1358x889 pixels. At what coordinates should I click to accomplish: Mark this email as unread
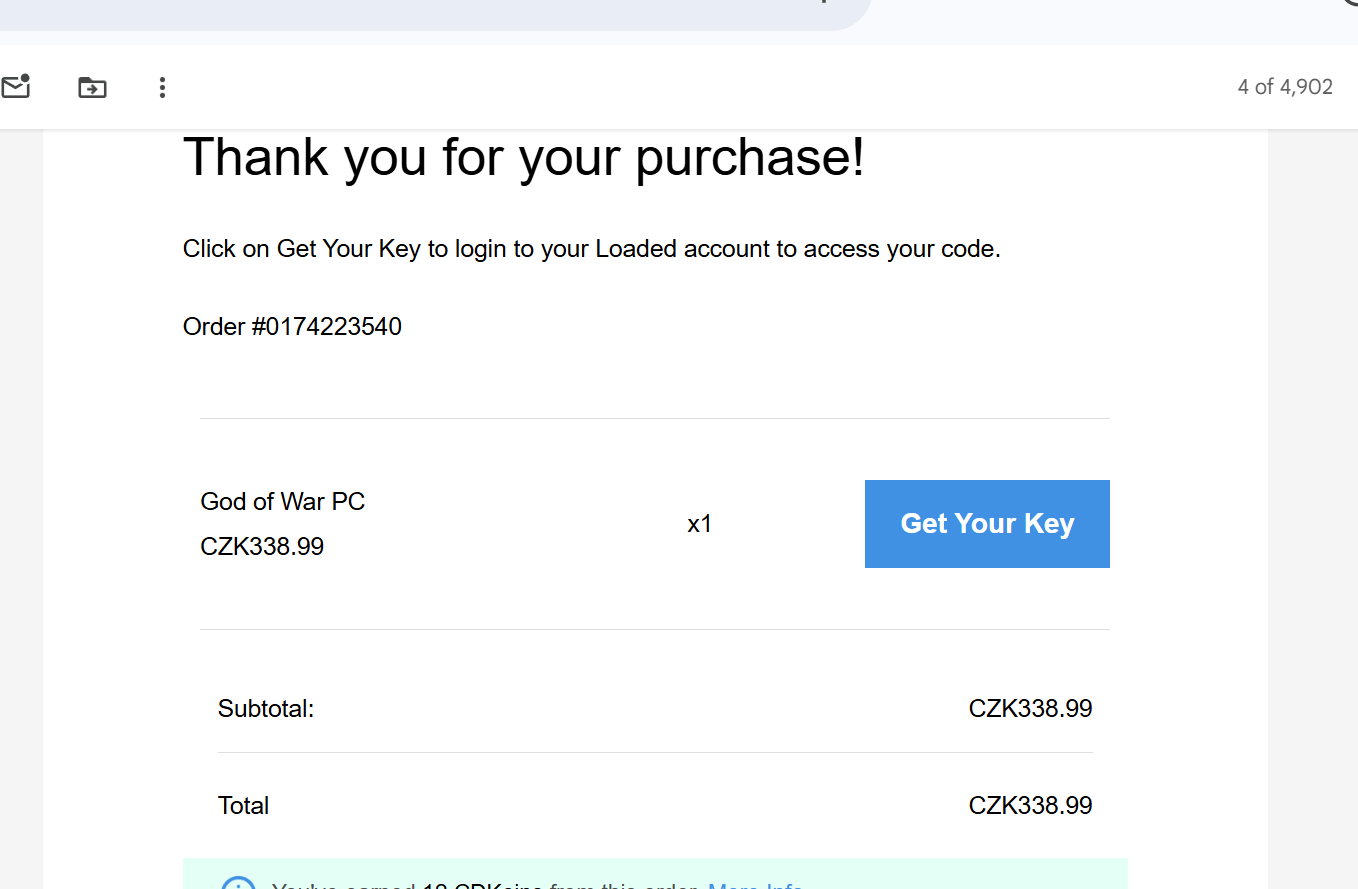pyautogui.click(x=15, y=87)
